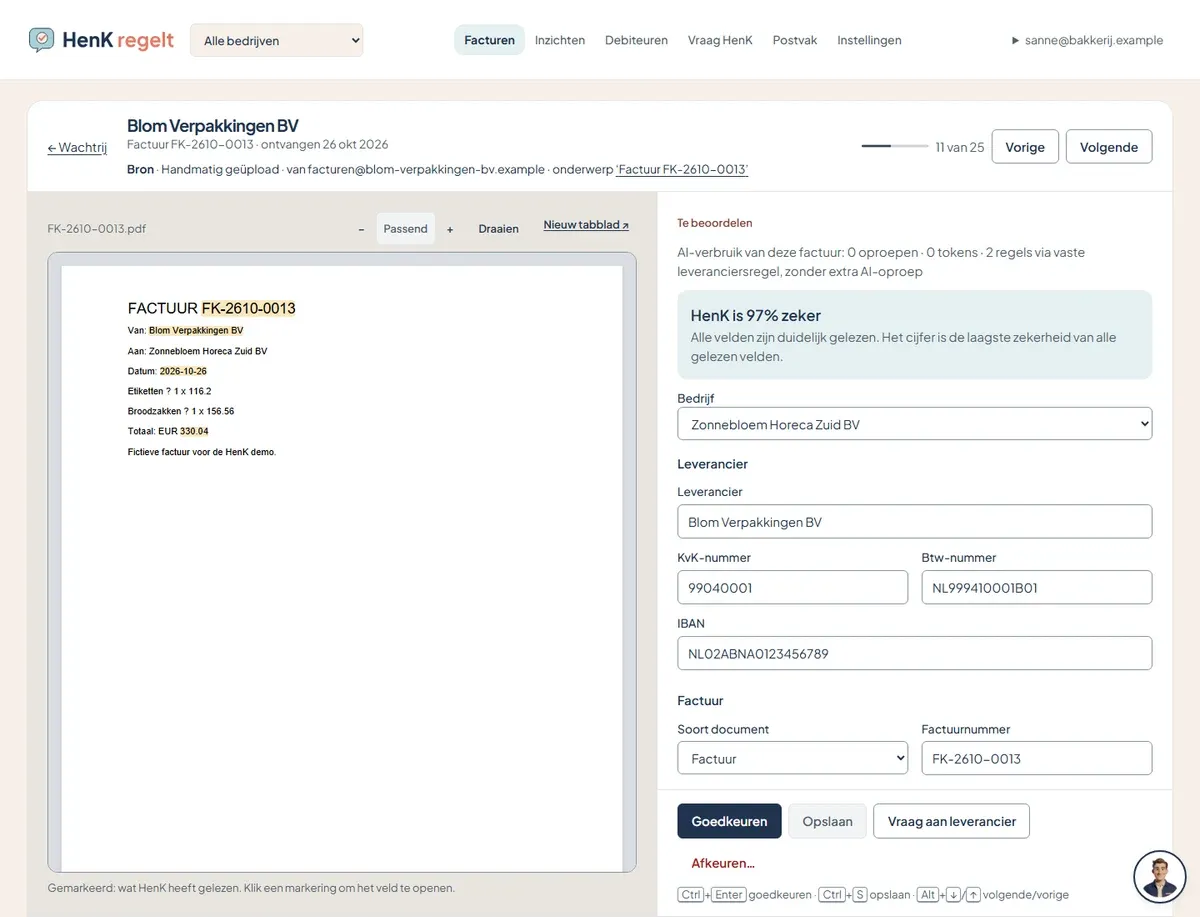
Task: Click the HenK regelt speech bubble logo
Action: [42, 40]
